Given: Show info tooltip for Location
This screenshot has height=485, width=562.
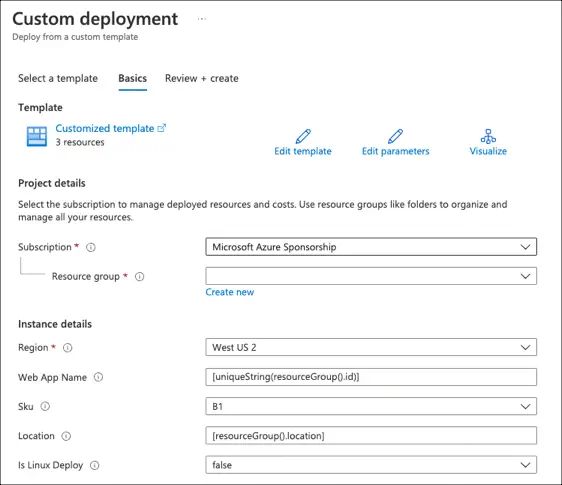Looking at the screenshot, I should pos(66,436).
